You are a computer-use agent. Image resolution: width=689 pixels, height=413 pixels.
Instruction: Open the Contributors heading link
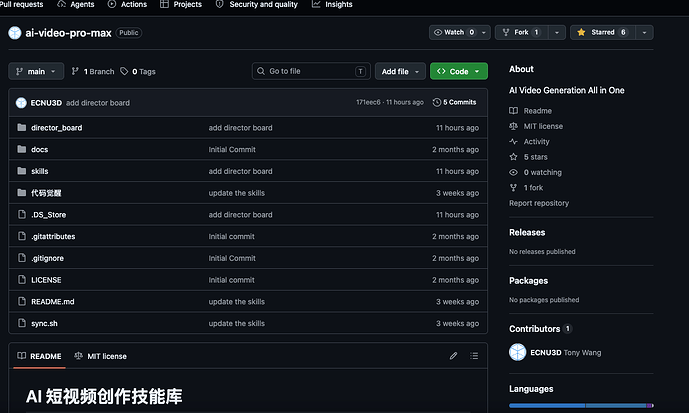540,329
